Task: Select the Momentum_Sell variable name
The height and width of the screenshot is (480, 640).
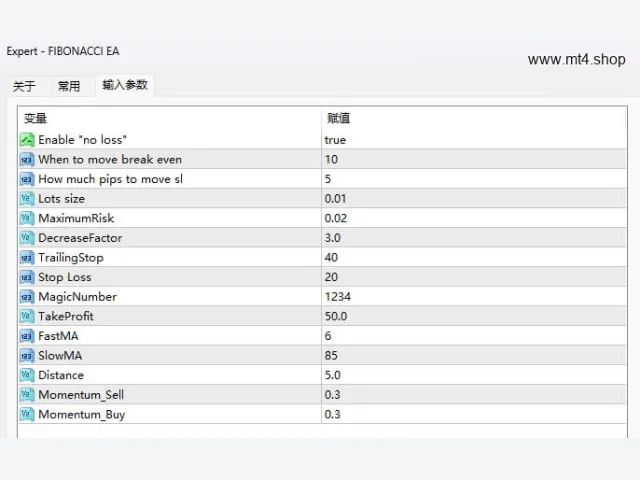Action: tap(81, 395)
